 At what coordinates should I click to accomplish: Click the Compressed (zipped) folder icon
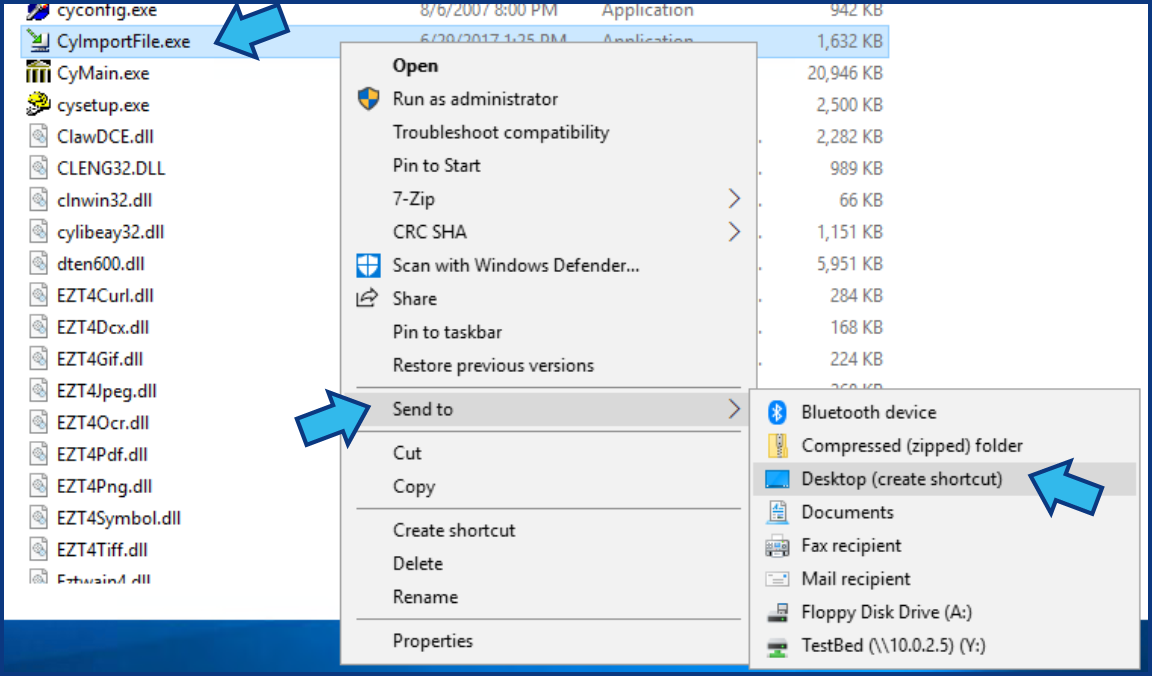click(777, 445)
